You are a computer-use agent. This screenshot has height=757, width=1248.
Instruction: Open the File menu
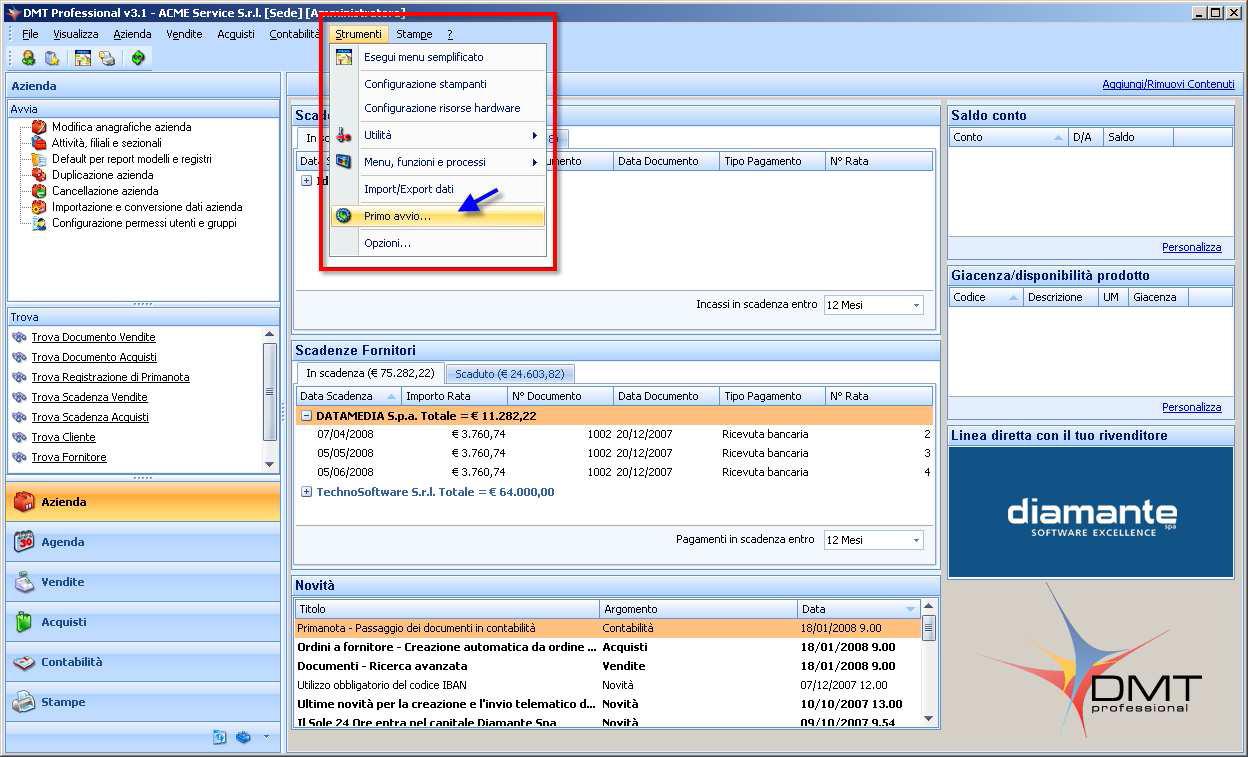(30, 34)
